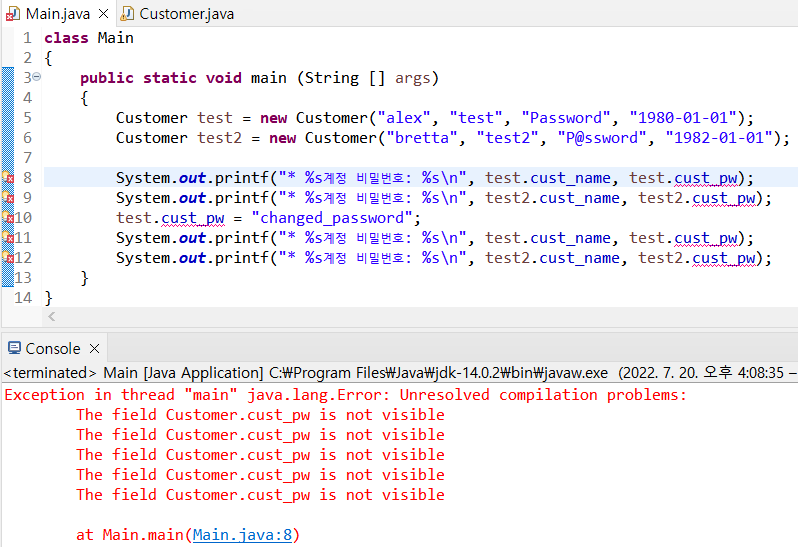Click the "1982-01-01" string on line 6
This screenshot has height=547, width=798.
click(x=719, y=138)
